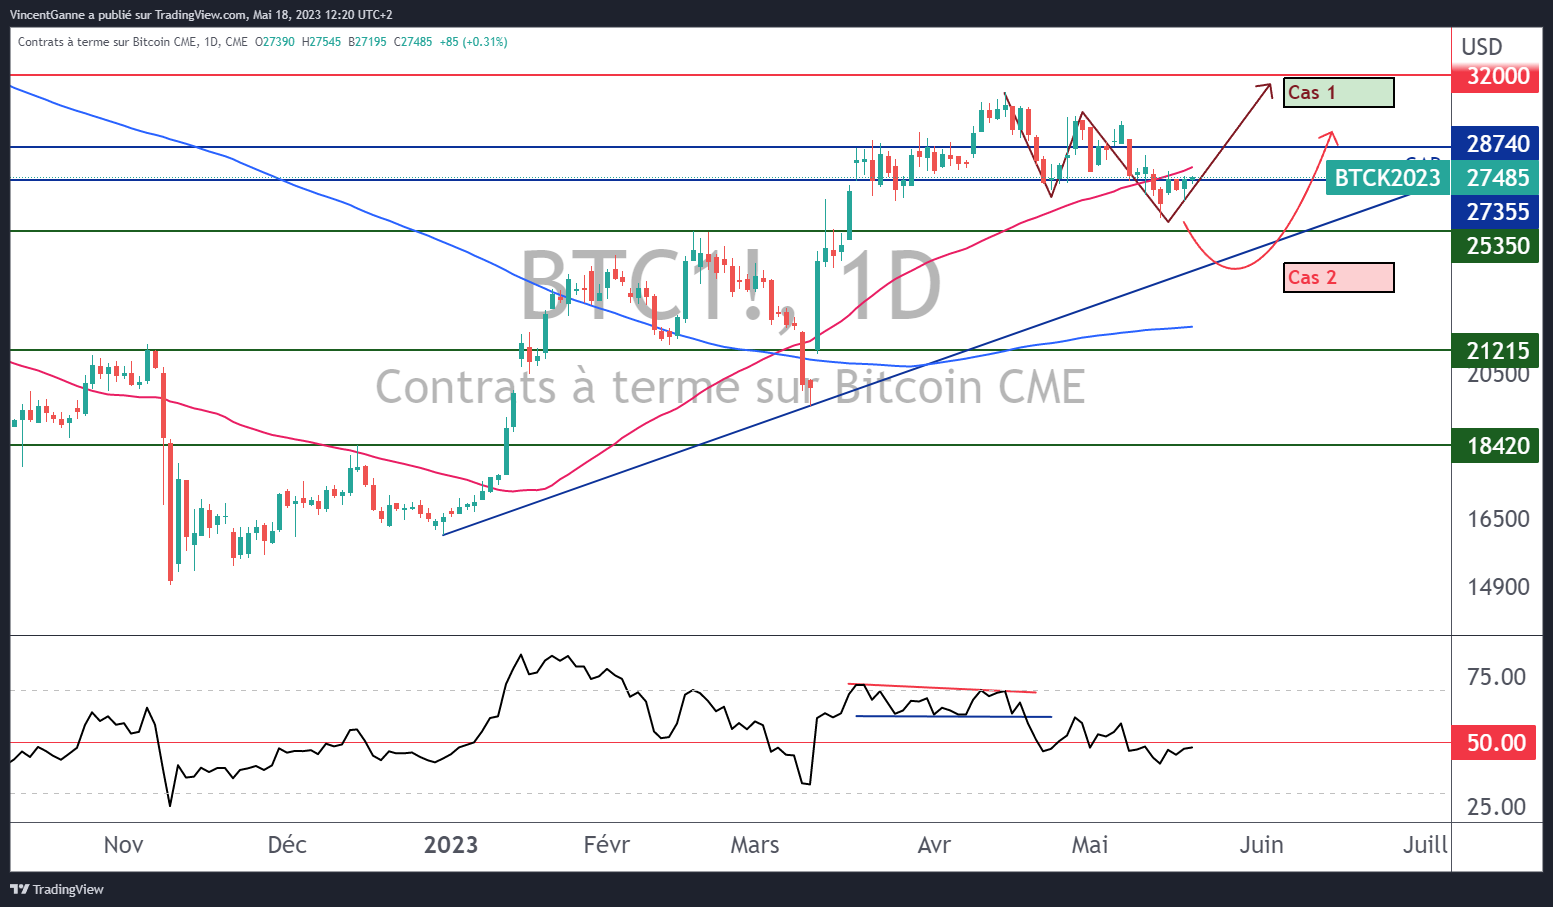The image size is (1553, 907).
Task: Open the USD currency selector on price axis
Action: 1481,47
